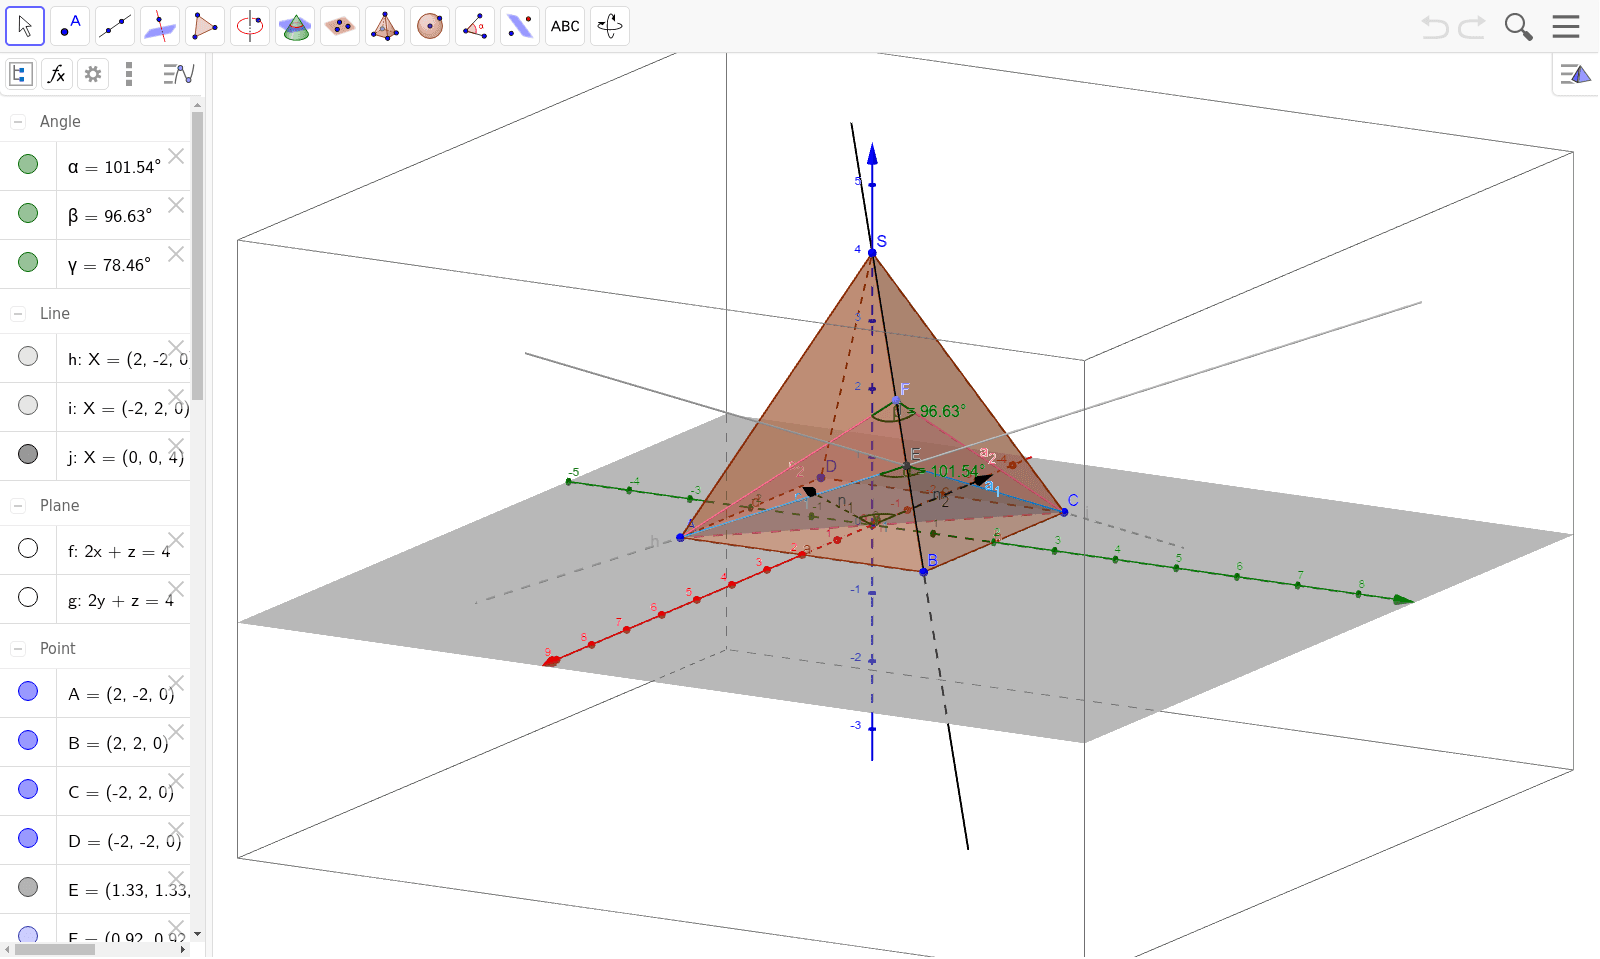The image size is (1600, 959).
Task: Select the C = (-2, 2, 0) entry
Action: click(x=121, y=793)
